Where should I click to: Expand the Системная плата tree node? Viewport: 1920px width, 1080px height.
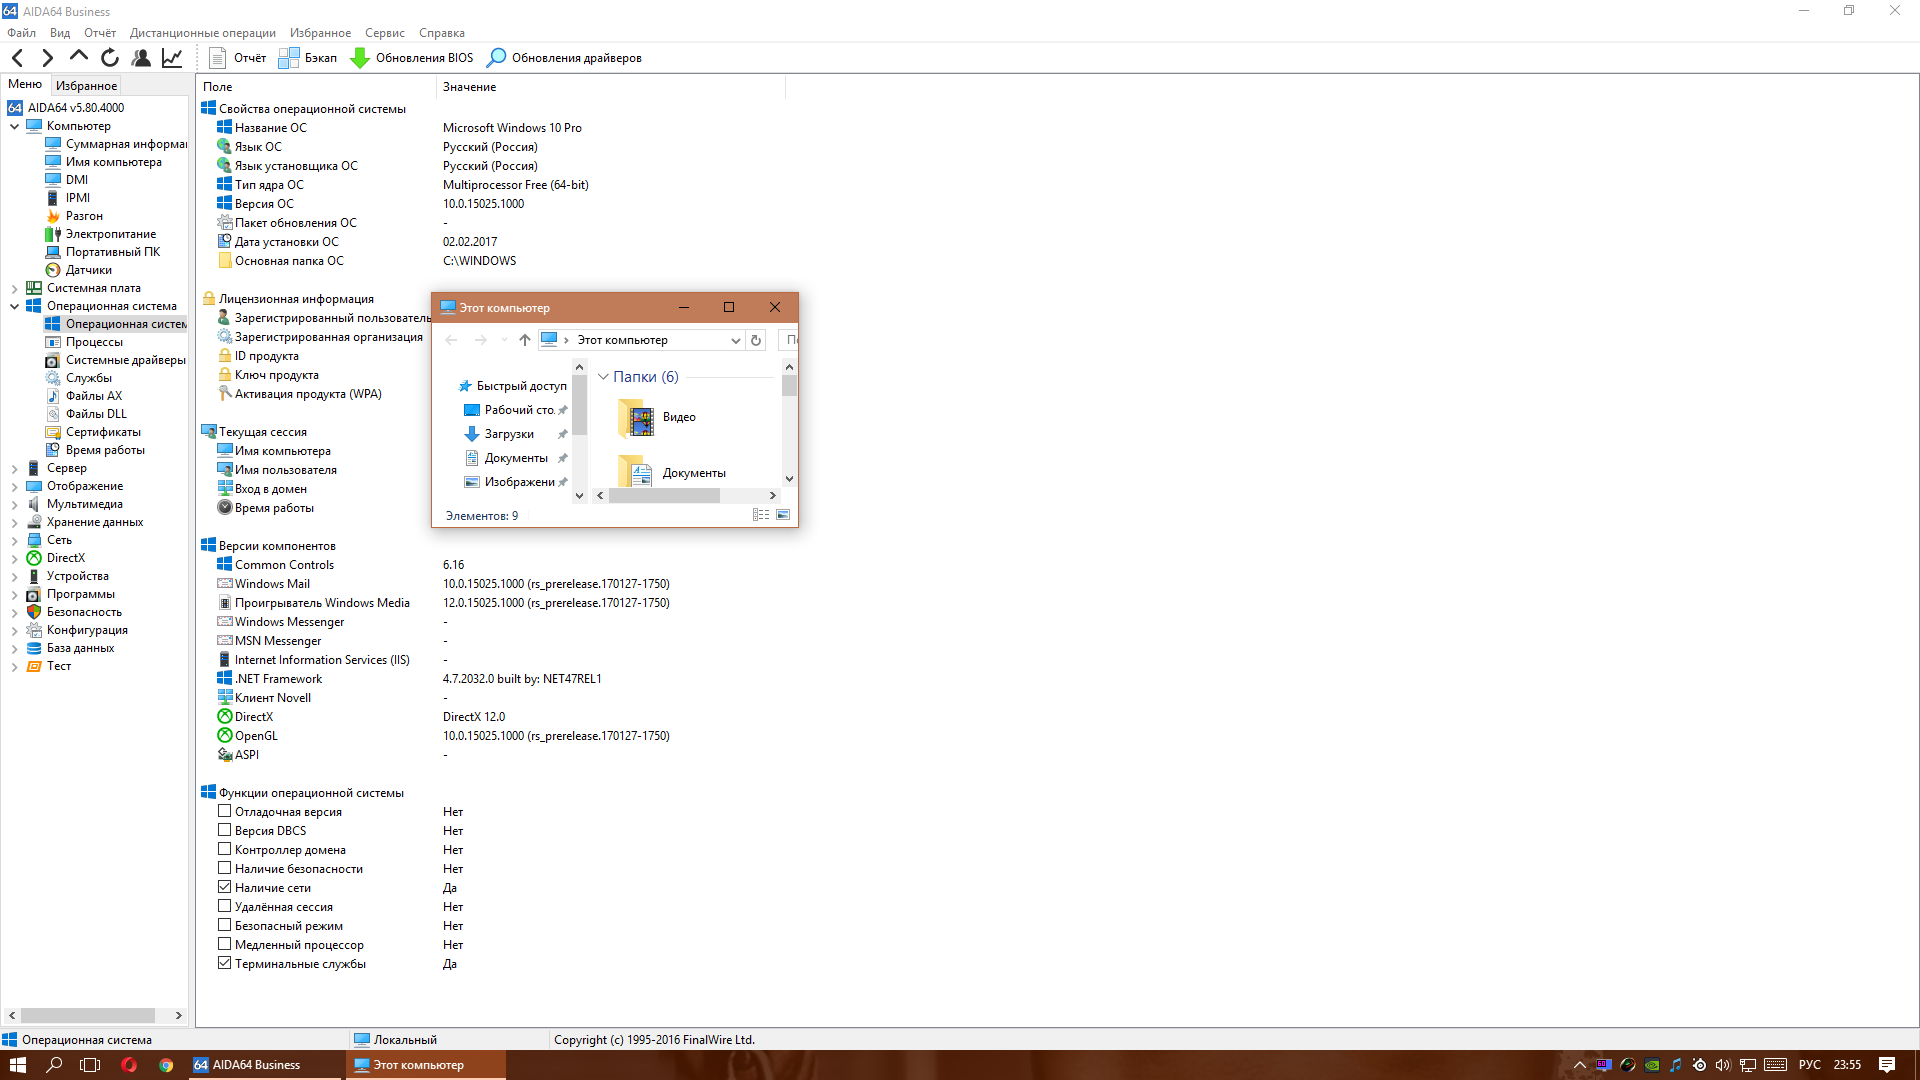(14, 289)
